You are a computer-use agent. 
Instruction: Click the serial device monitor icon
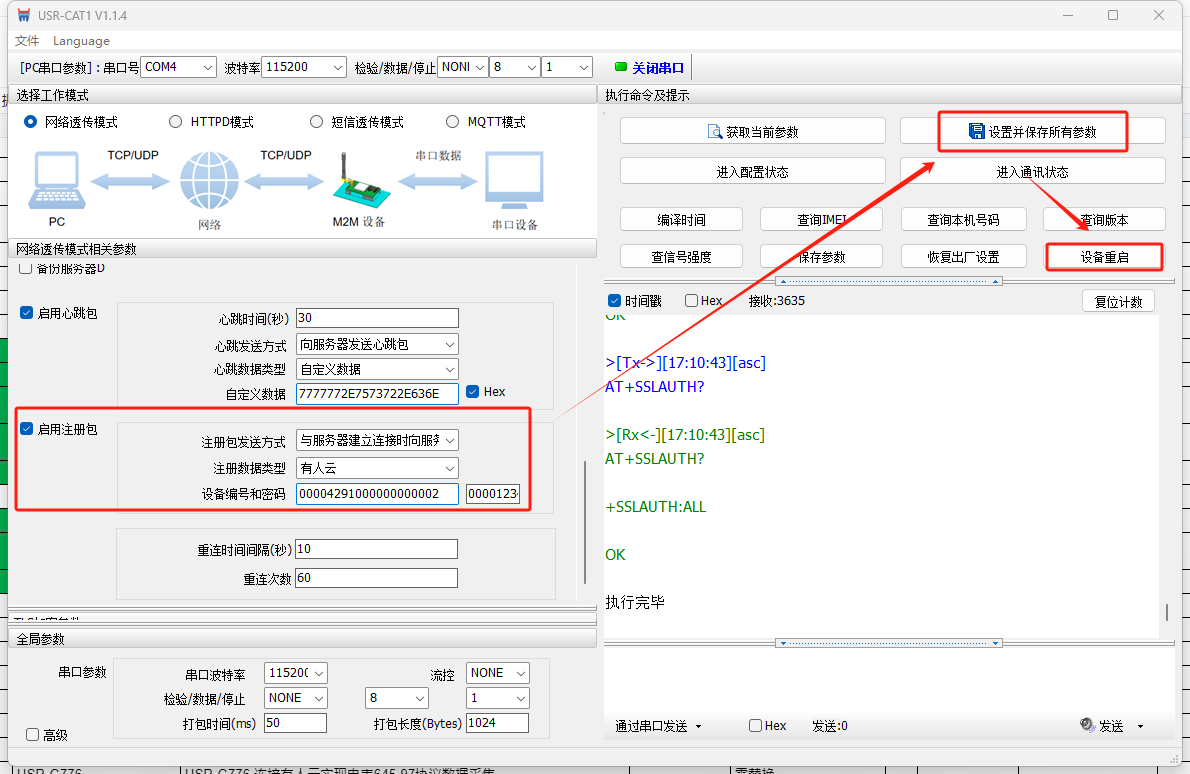click(514, 183)
